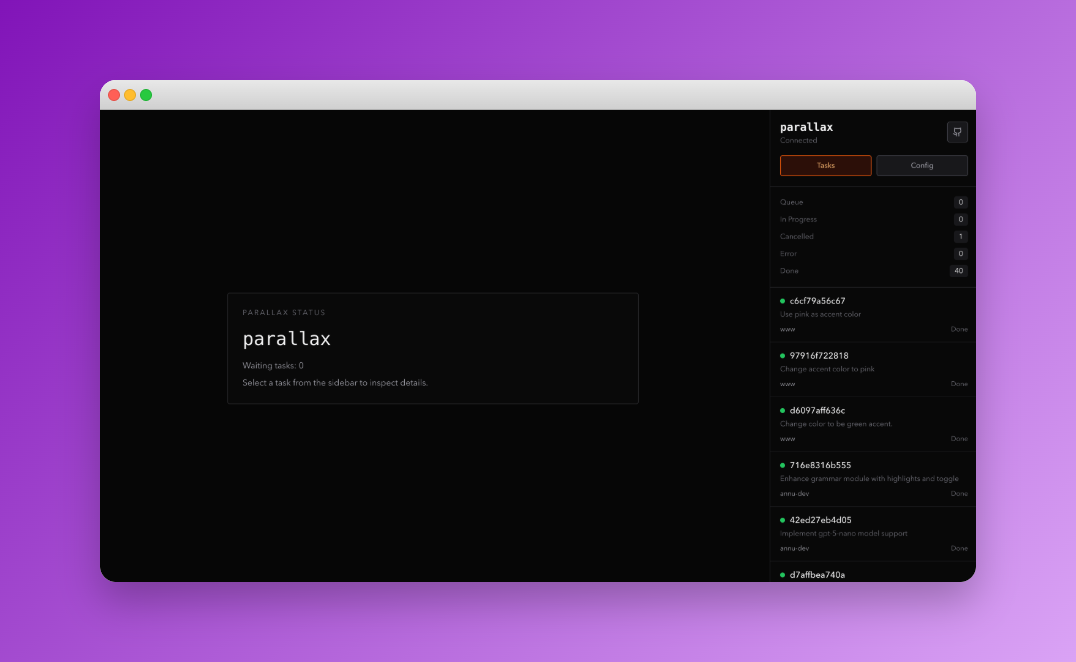Click the parallax title in the sidebar
1076x662 pixels.
click(x=806, y=127)
